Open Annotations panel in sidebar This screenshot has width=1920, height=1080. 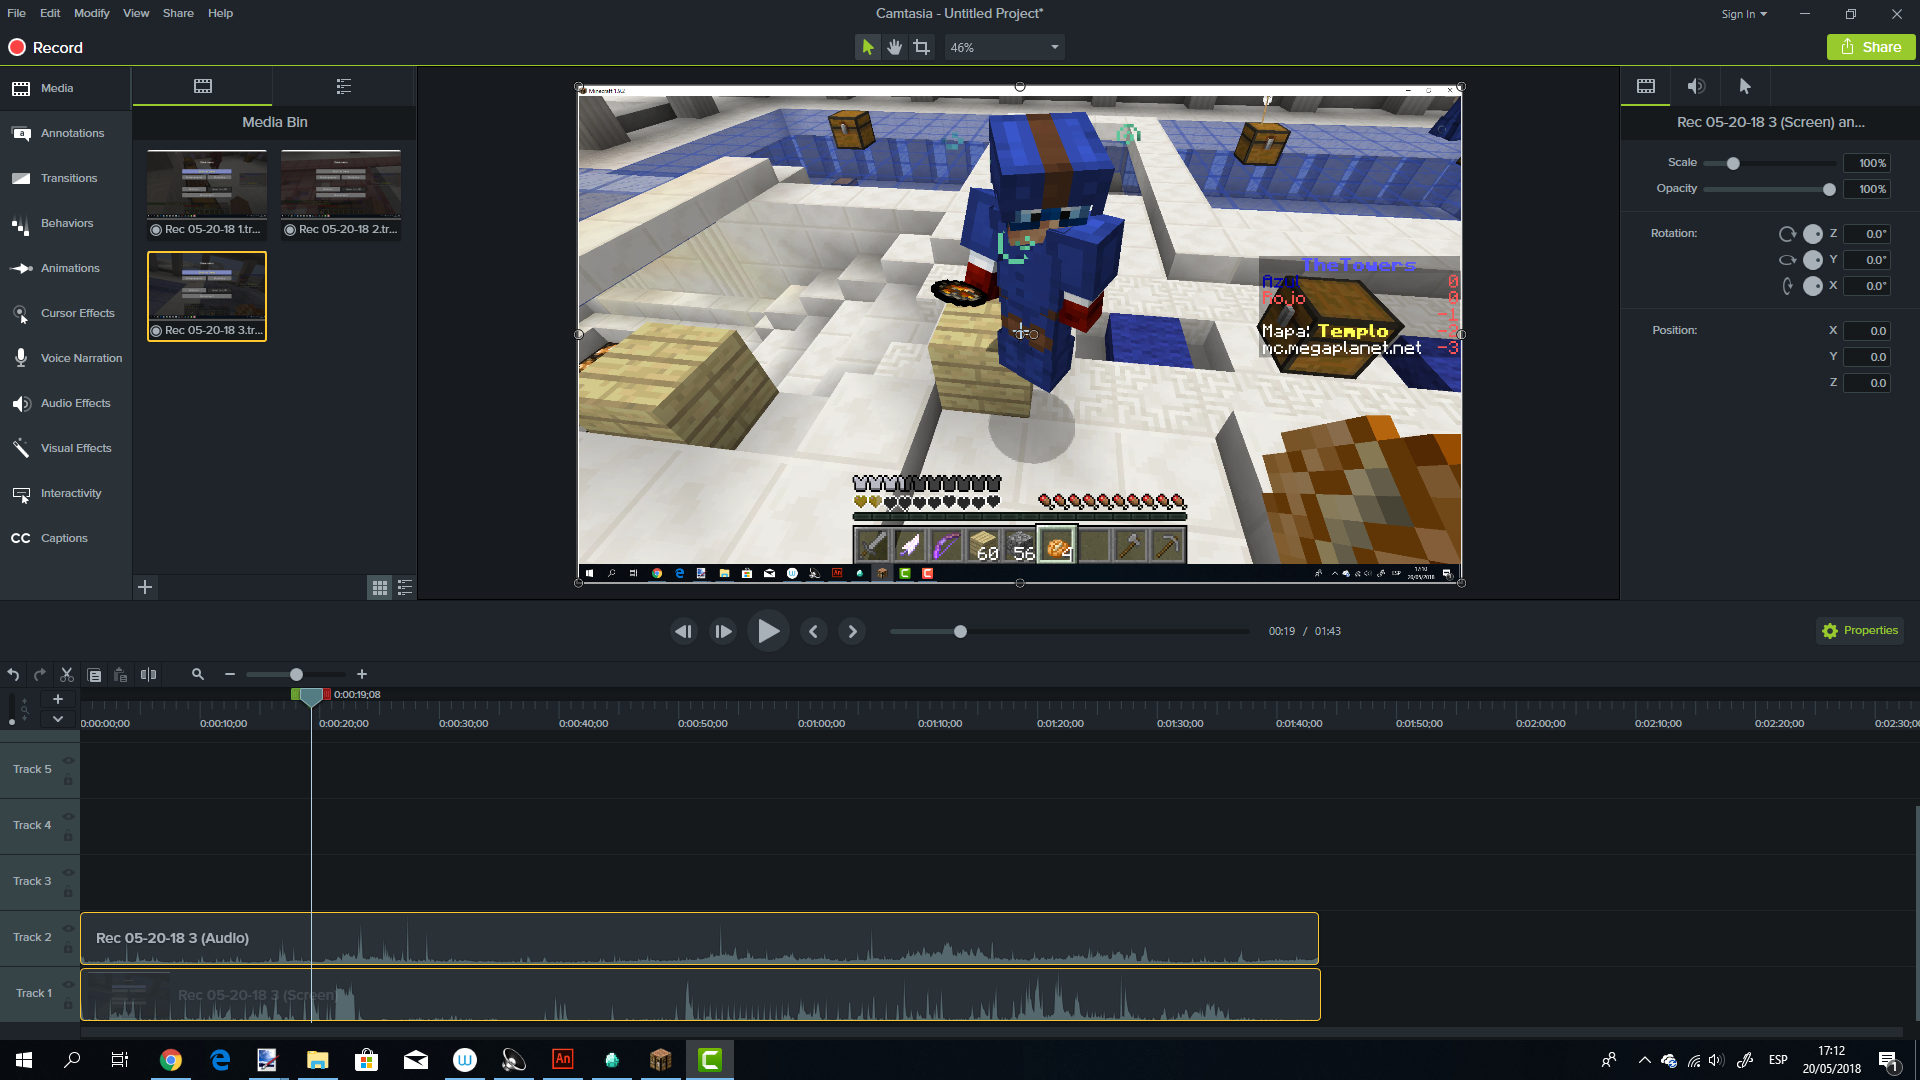65,133
